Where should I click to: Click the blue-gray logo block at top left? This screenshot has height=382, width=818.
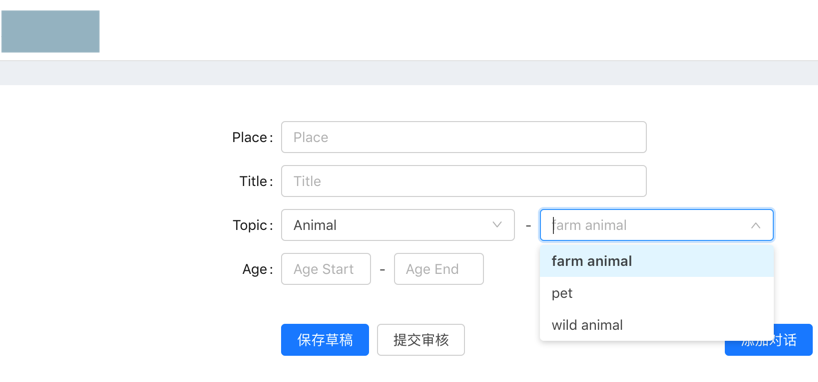(51, 31)
